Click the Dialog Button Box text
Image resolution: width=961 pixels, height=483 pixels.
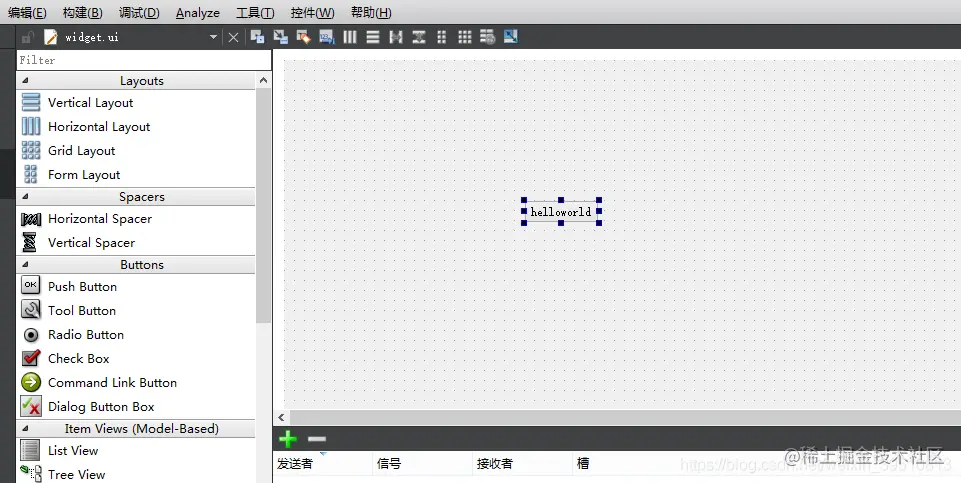[101, 406]
